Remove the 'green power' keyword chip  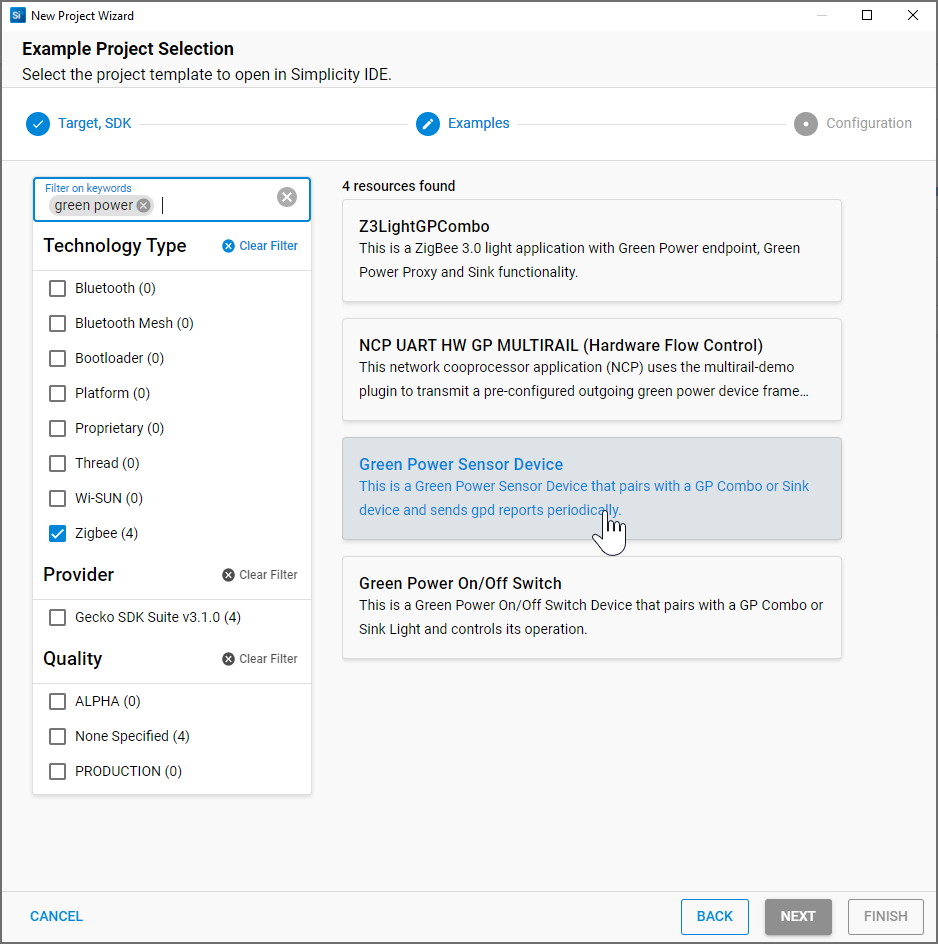(143, 205)
